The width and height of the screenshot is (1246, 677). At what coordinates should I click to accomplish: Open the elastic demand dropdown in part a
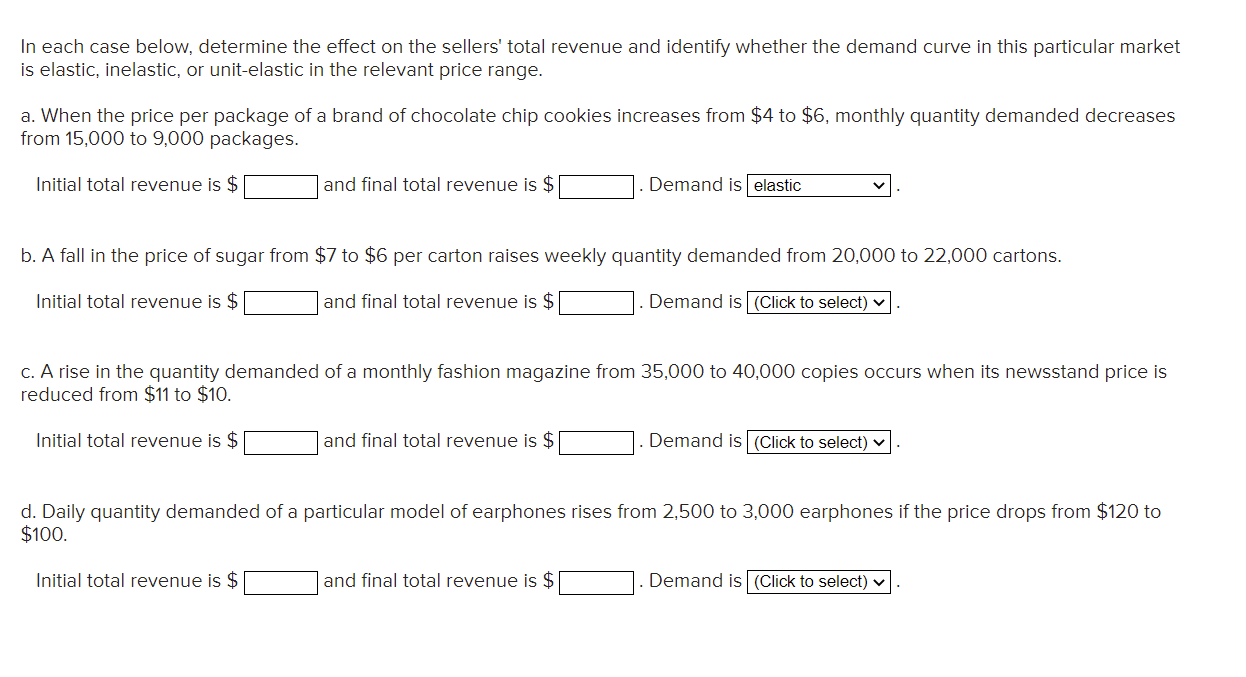(x=818, y=185)
